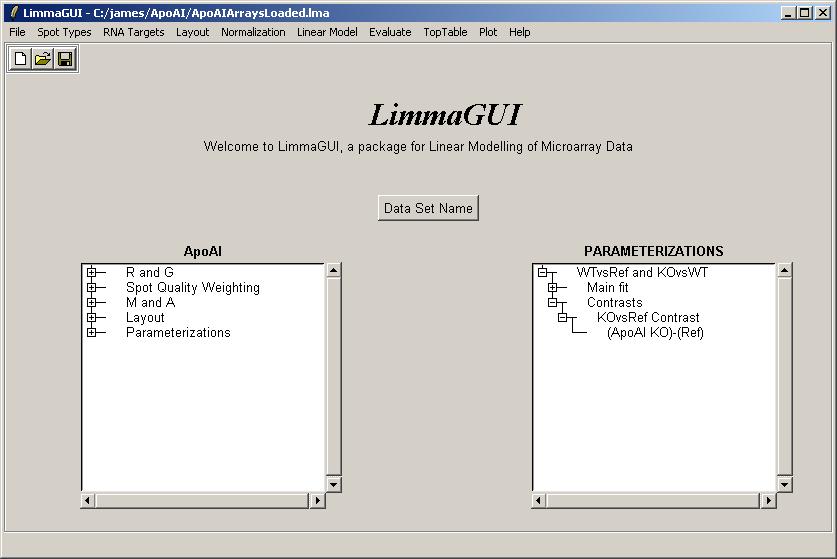Open the Spot Types menu
837x559 pixels.
[64, 32]
